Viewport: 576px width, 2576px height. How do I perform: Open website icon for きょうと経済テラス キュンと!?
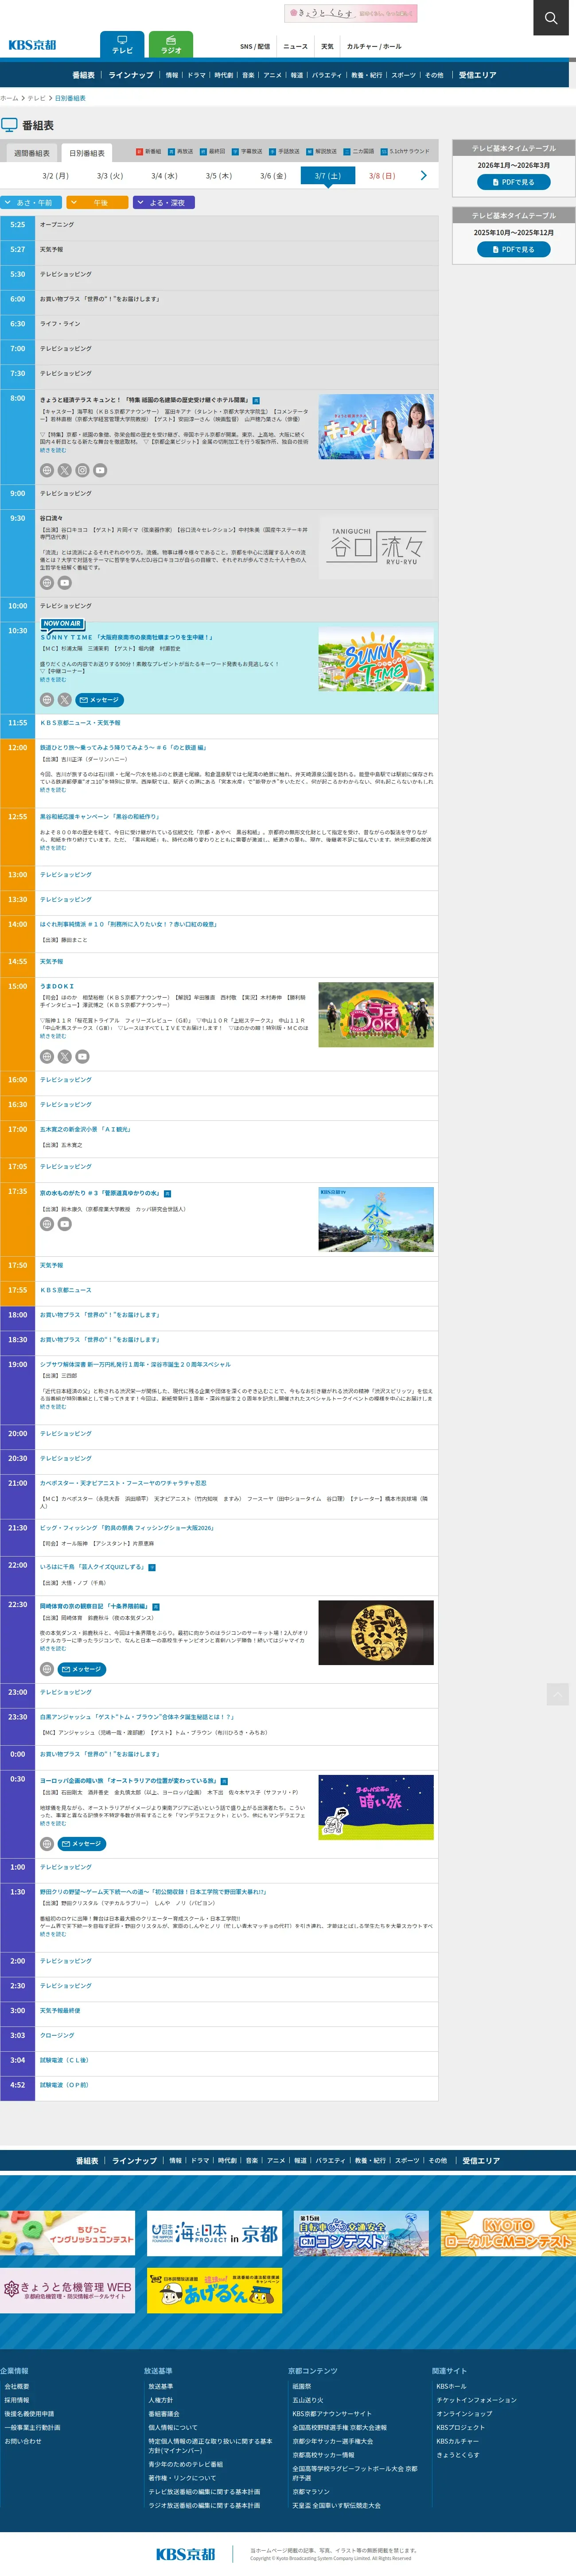click(x=47, y=470)
